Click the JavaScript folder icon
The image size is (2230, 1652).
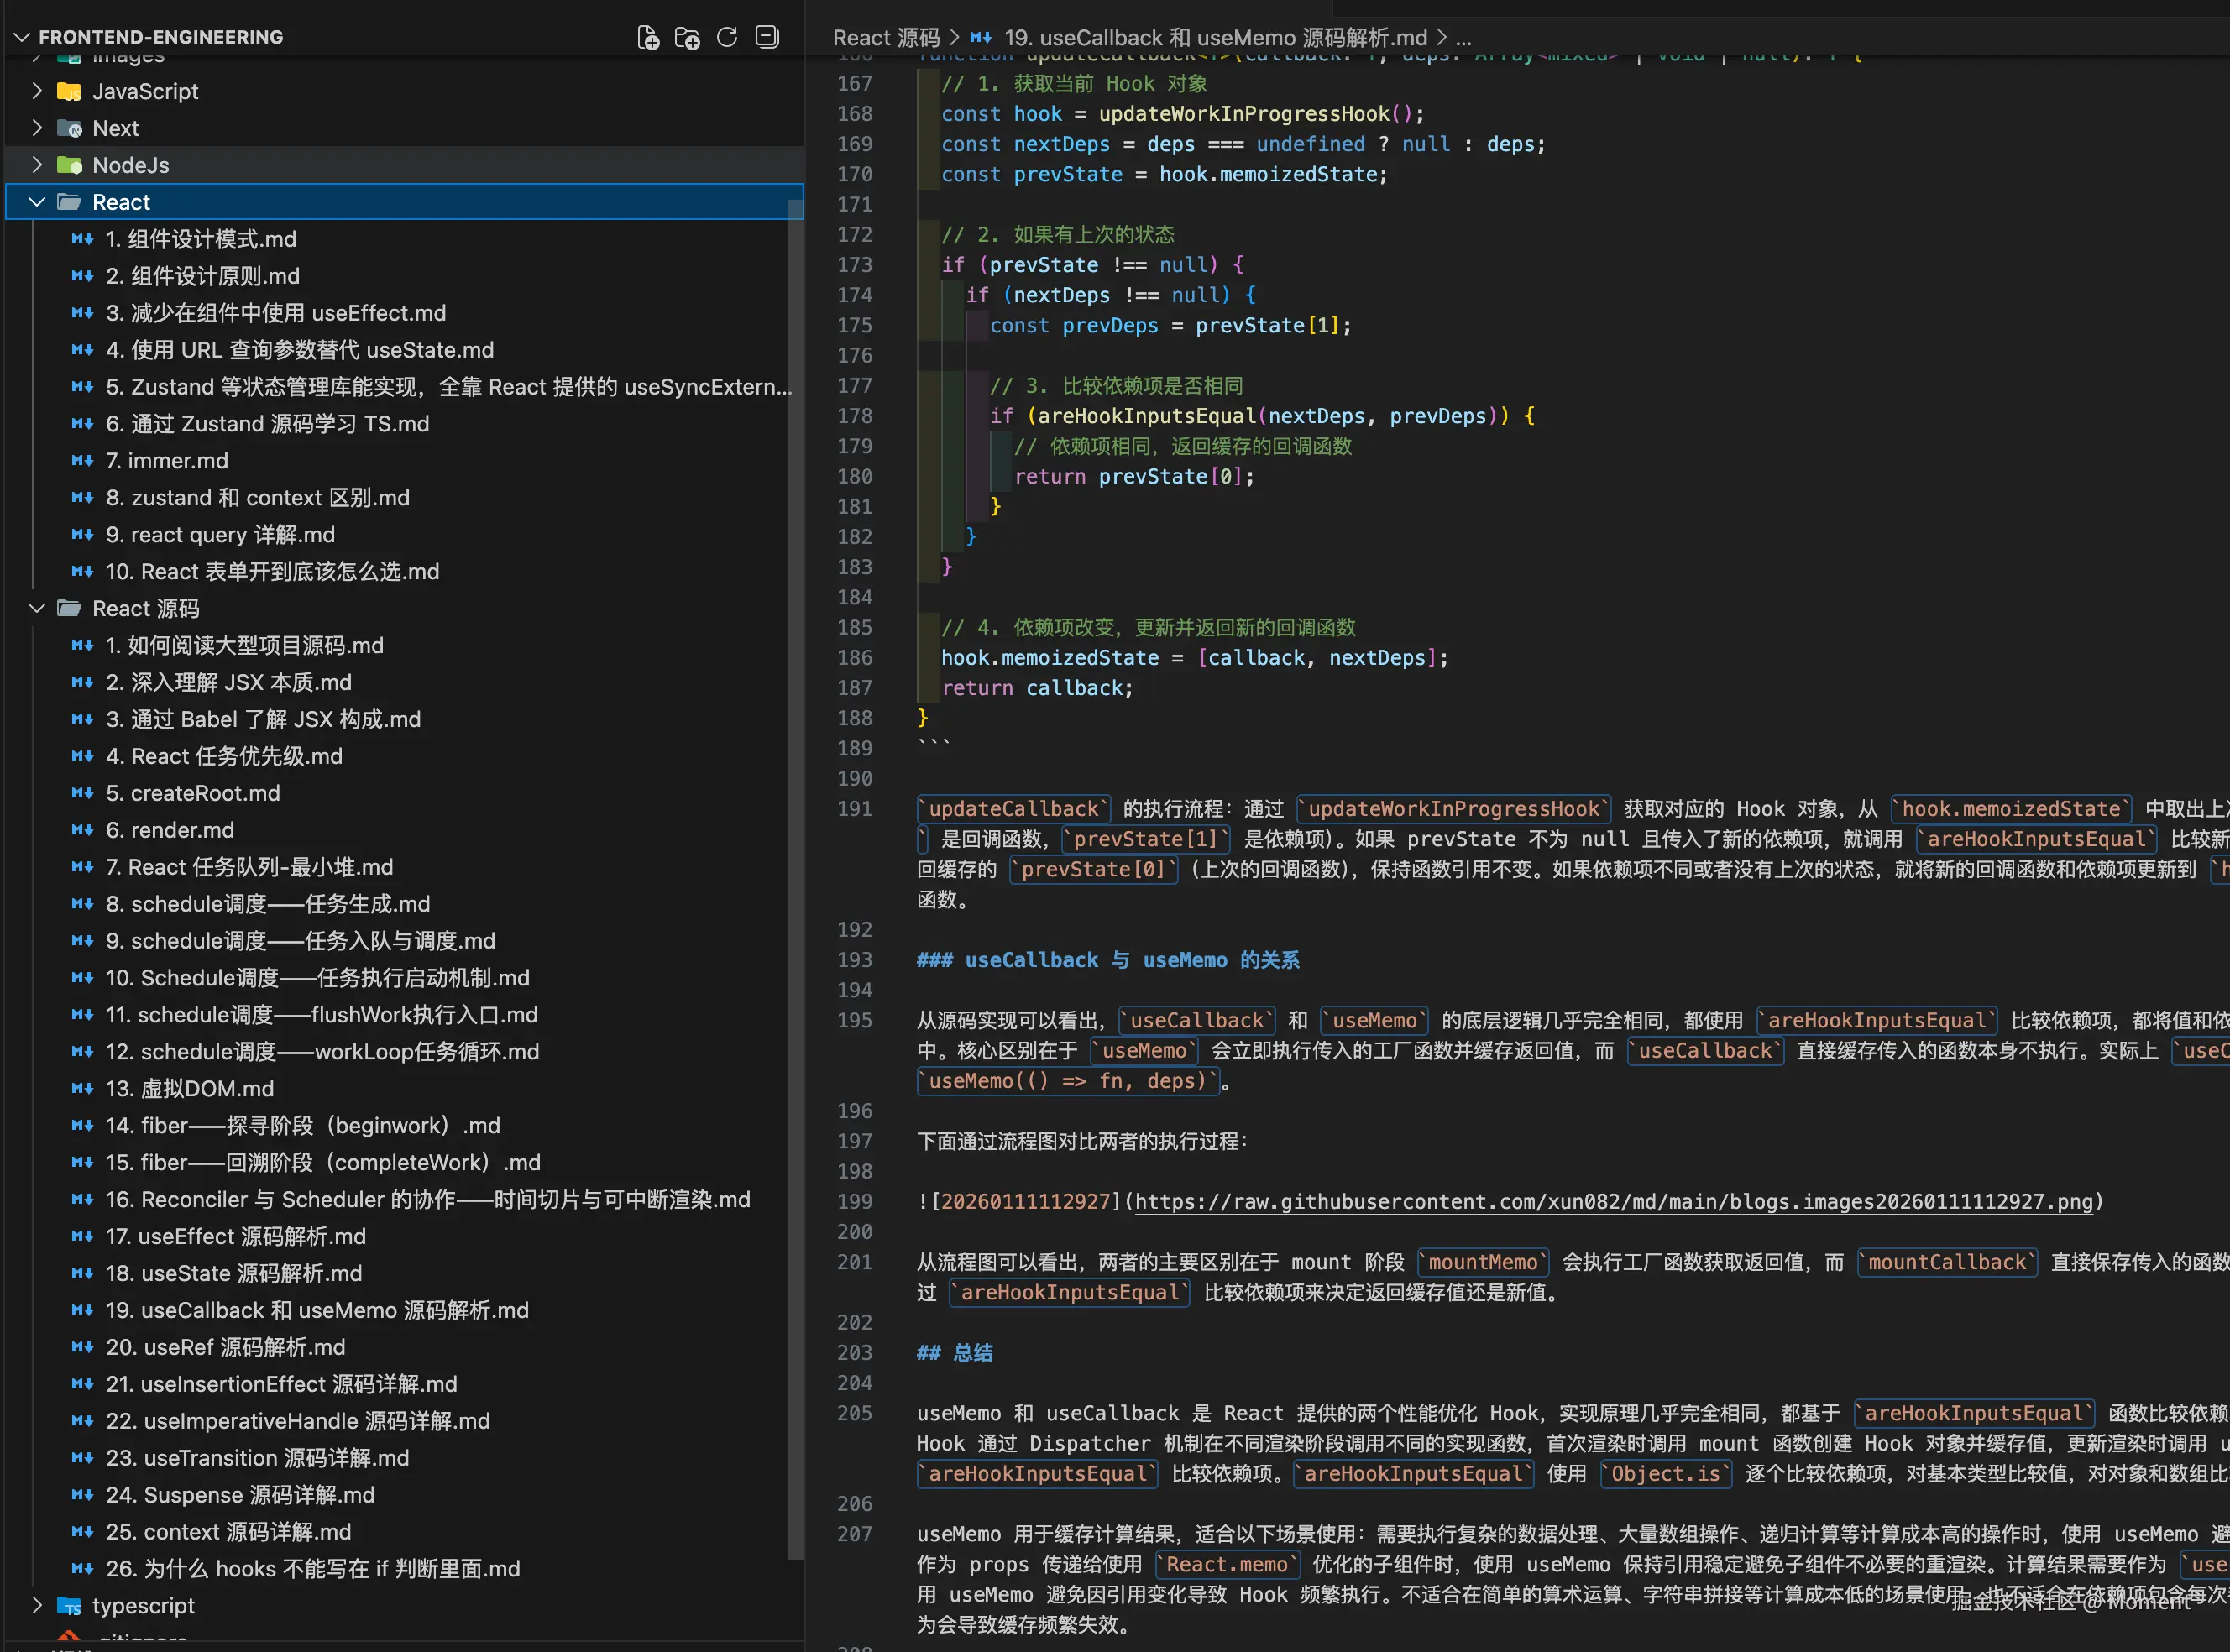point(69,91)
